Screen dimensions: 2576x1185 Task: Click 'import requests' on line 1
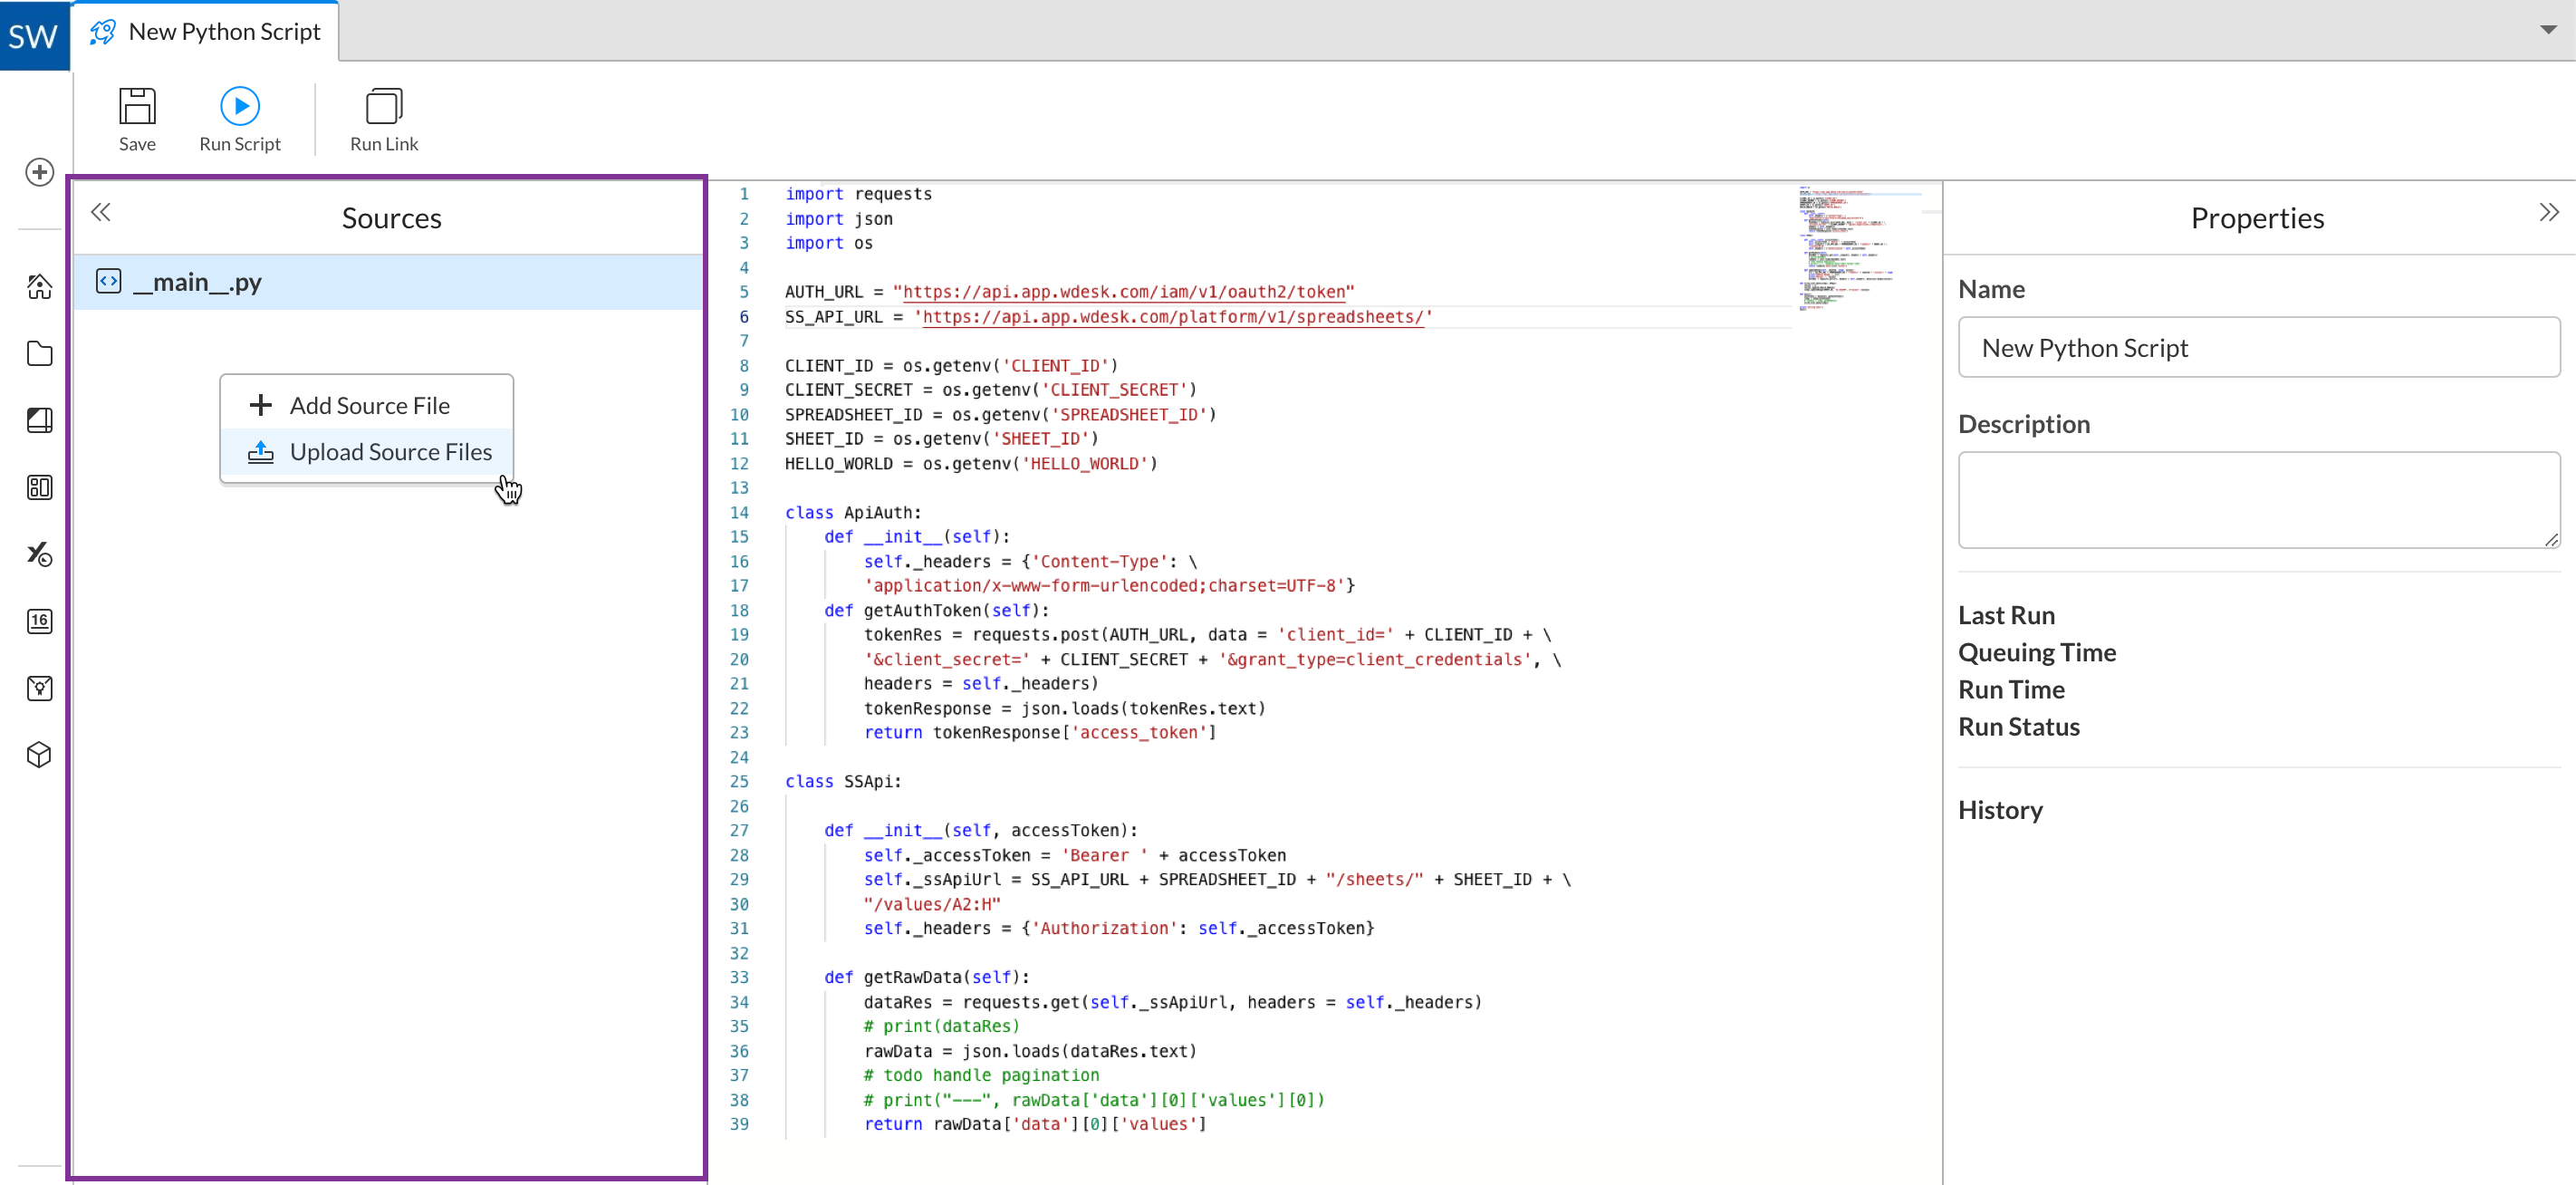pos(858,194)
